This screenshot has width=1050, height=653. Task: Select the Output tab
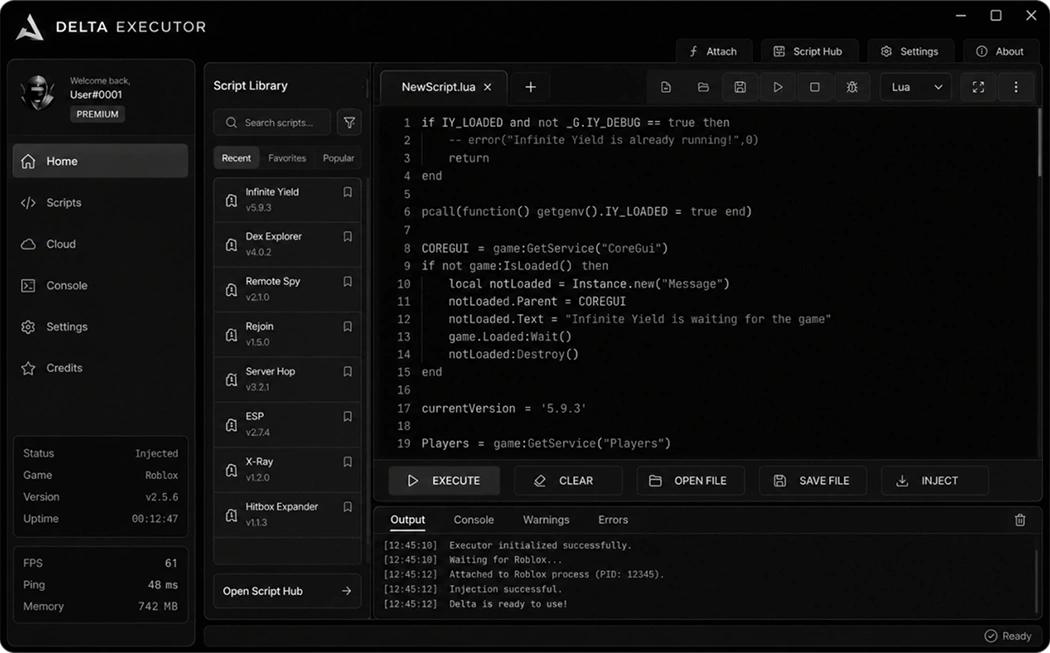point(407,520)
